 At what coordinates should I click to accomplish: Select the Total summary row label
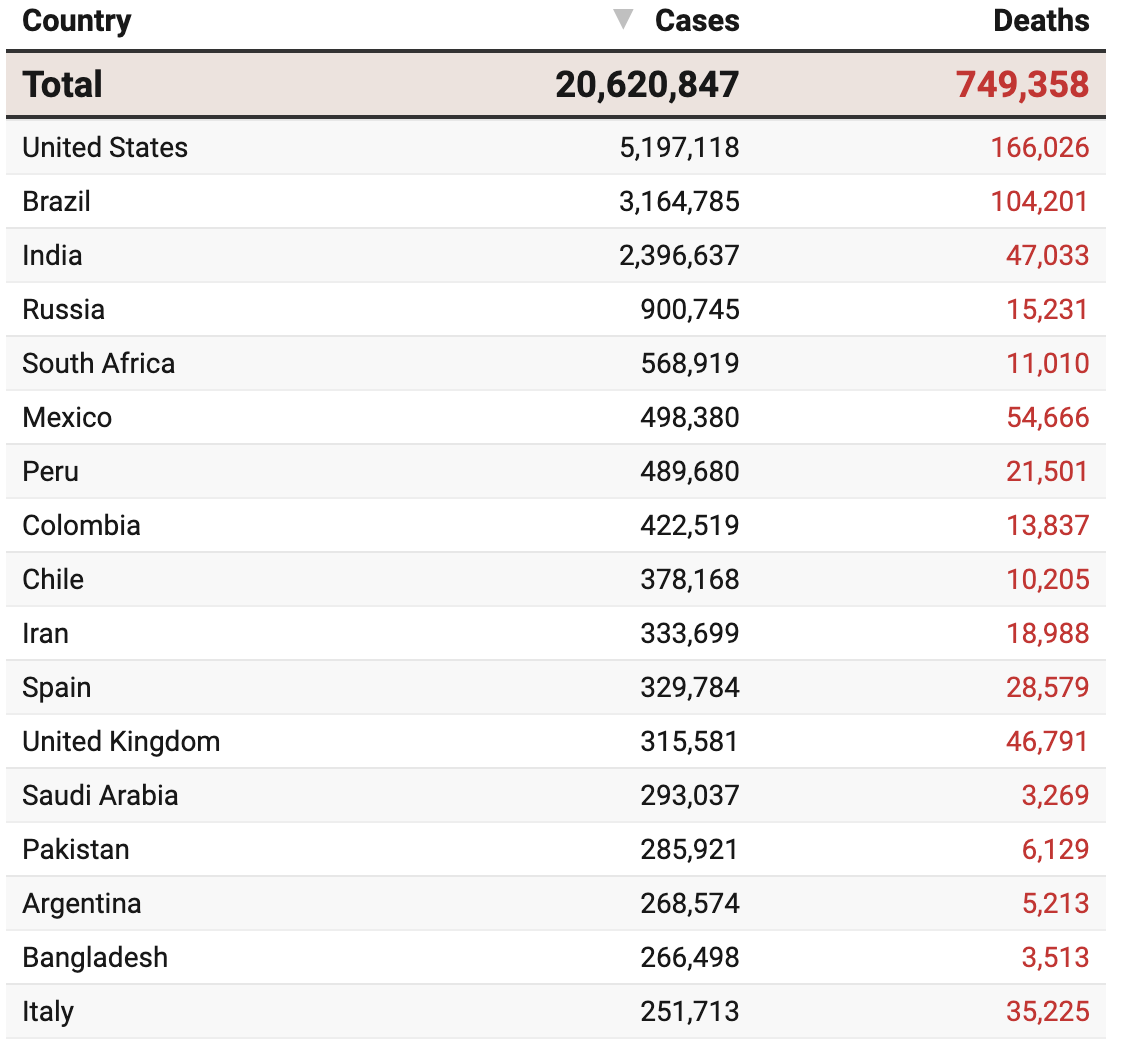(x=63, y=85)
